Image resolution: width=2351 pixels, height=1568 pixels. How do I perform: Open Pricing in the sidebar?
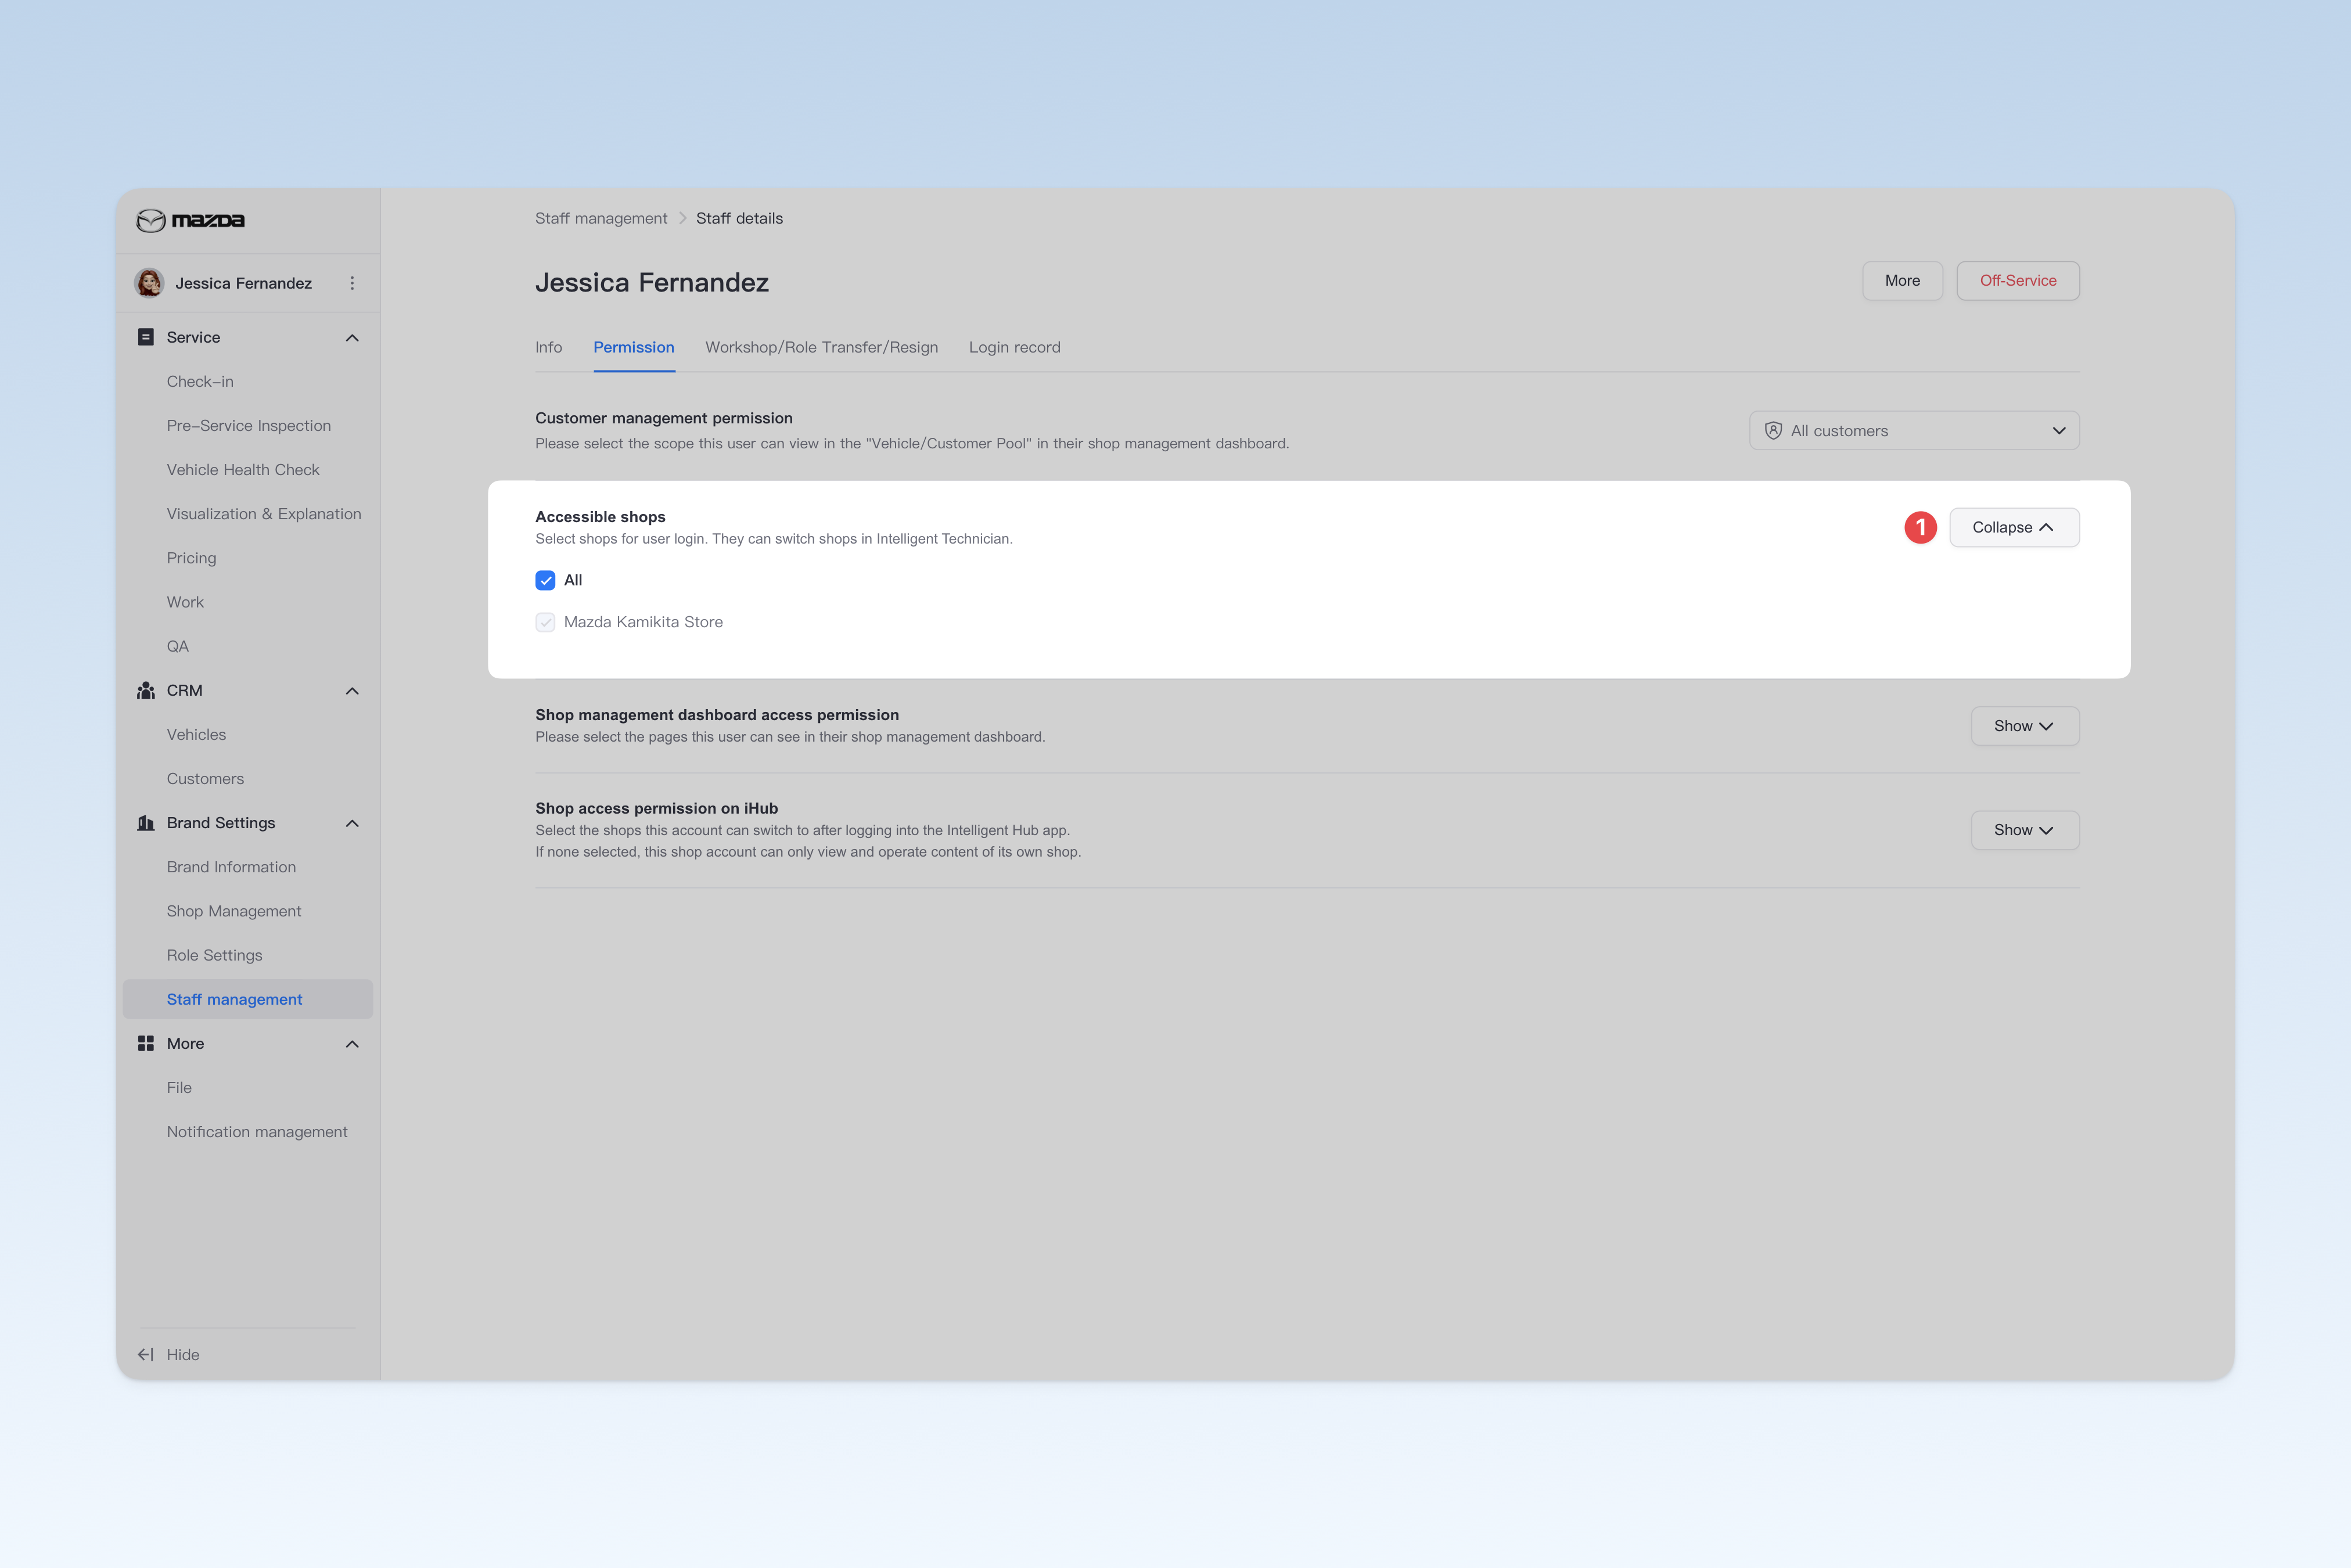(x=191, y=558)
